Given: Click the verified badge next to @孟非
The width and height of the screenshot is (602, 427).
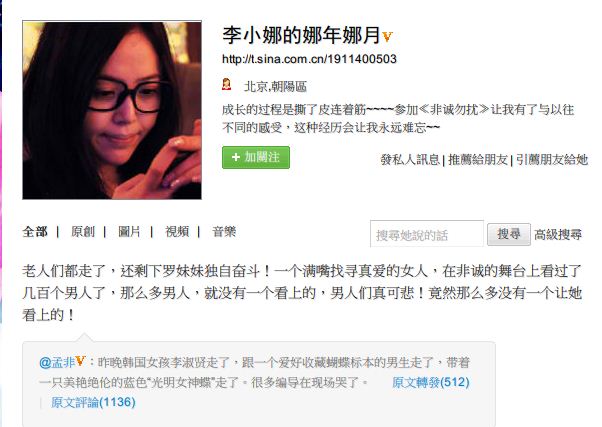Looking at the screenshot, I should point(80,361).
